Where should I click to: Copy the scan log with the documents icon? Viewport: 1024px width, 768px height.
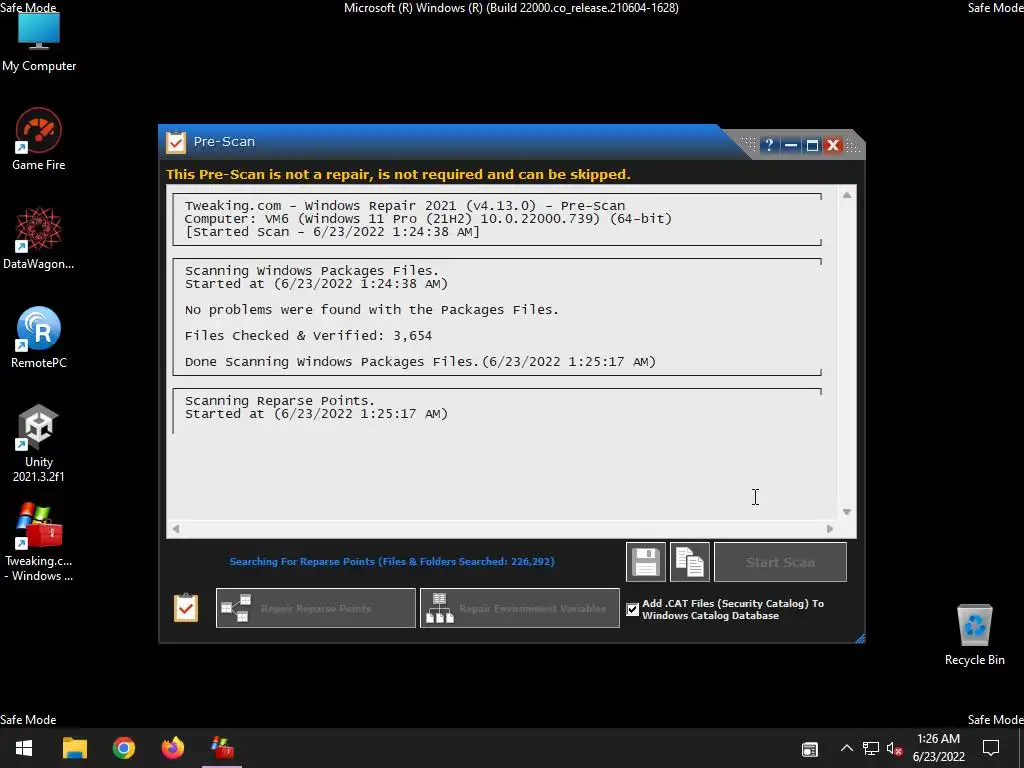[690, 562]
